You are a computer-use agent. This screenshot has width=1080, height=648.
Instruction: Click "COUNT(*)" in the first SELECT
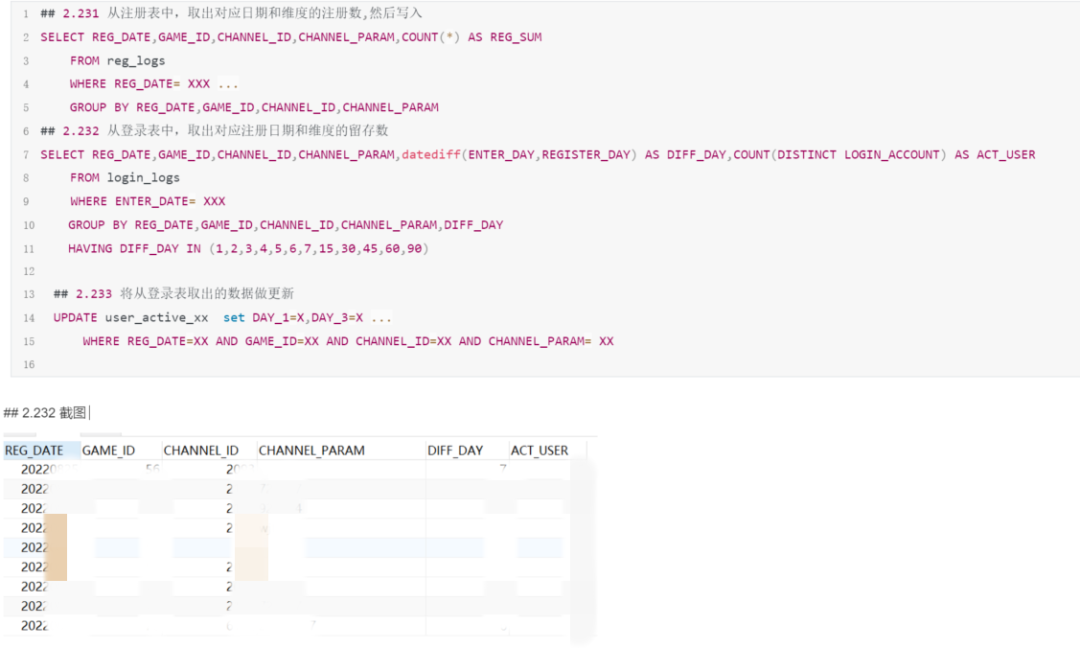pos(430,37)
